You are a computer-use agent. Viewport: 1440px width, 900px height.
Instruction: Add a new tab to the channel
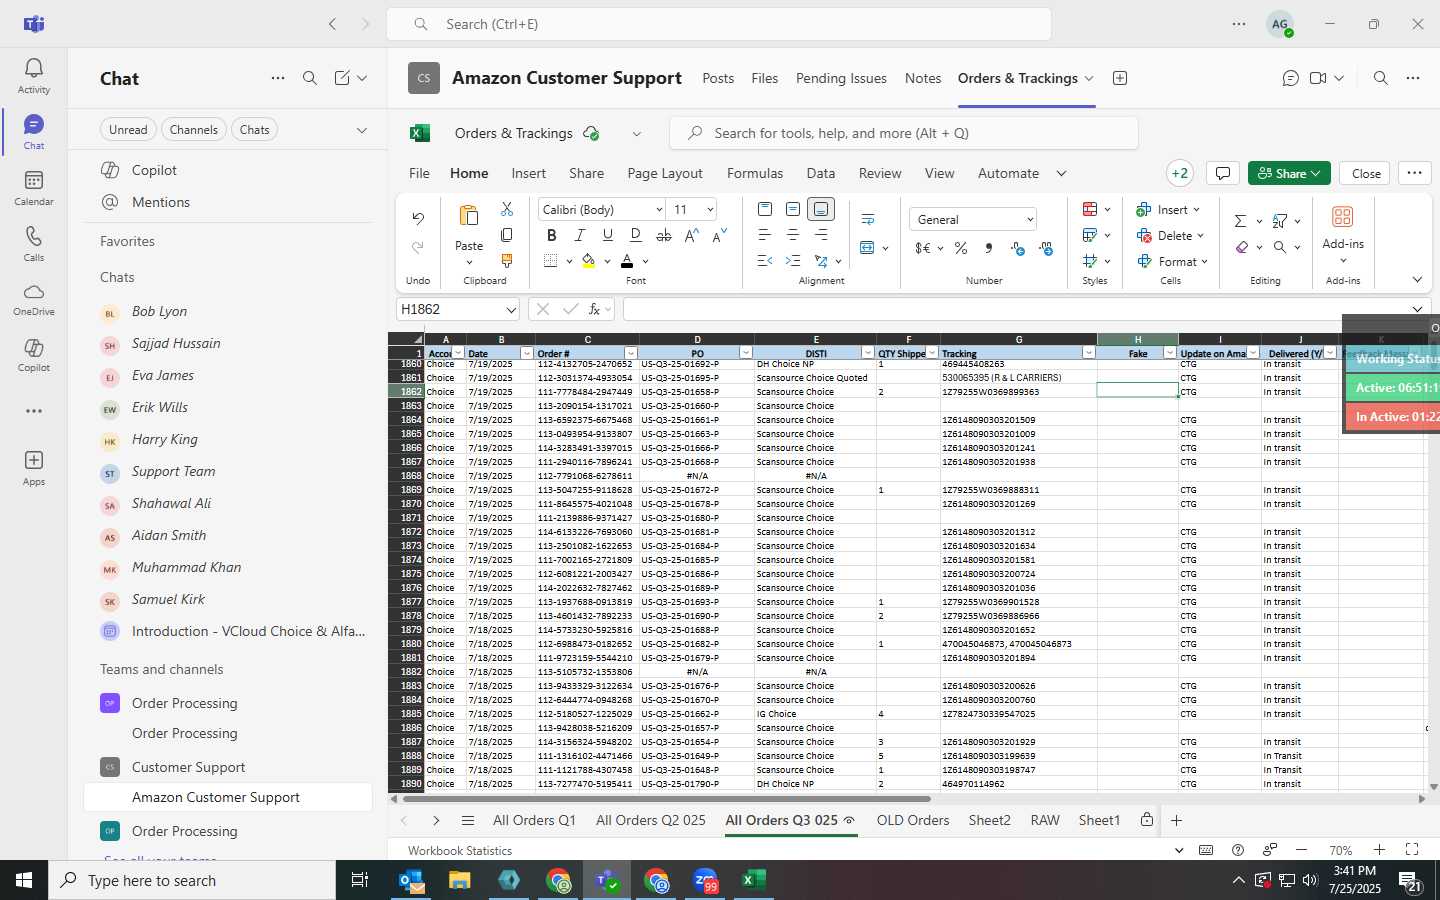click(1120, 78)
